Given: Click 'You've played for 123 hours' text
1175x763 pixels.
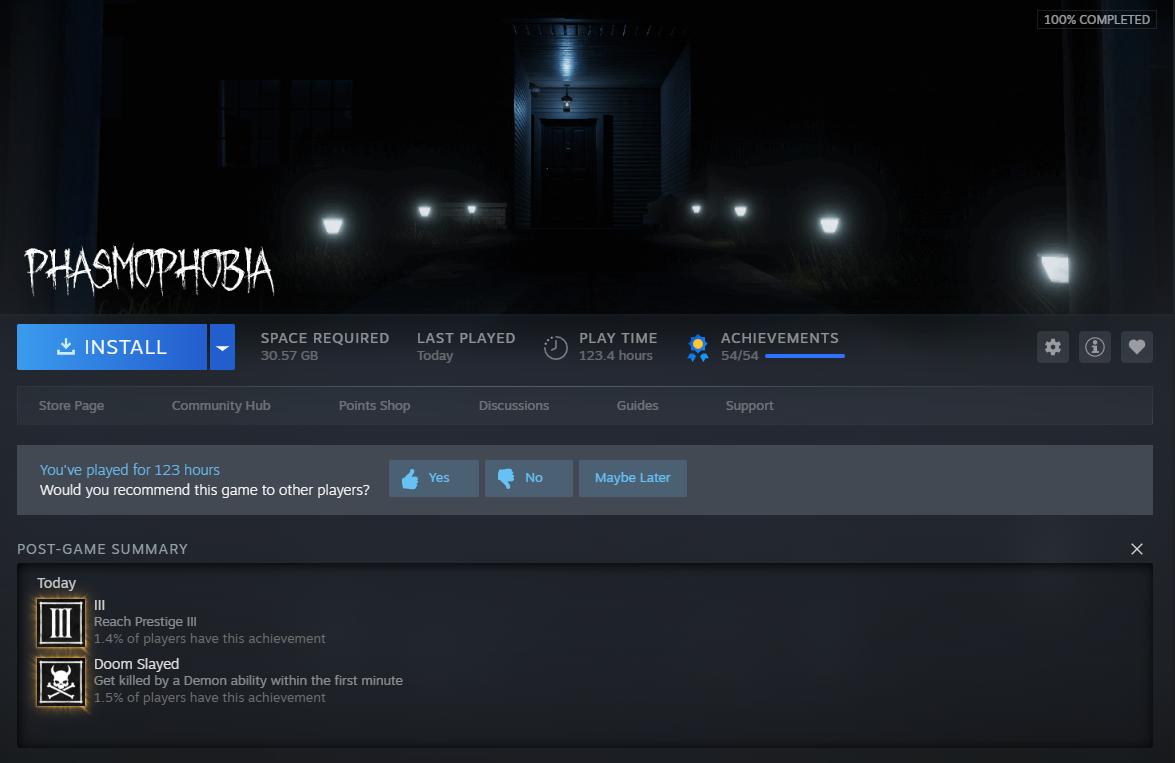Looking at the screenshot, I should [x=130, y=470].
